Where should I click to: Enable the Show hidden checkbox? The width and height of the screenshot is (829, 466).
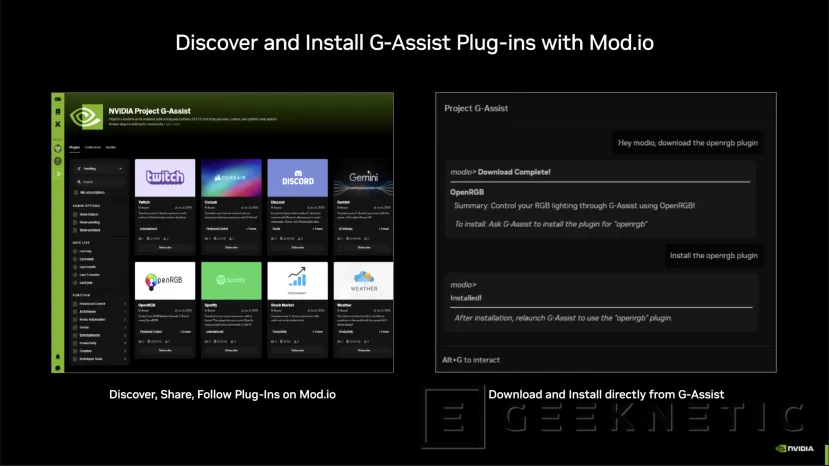75,214
